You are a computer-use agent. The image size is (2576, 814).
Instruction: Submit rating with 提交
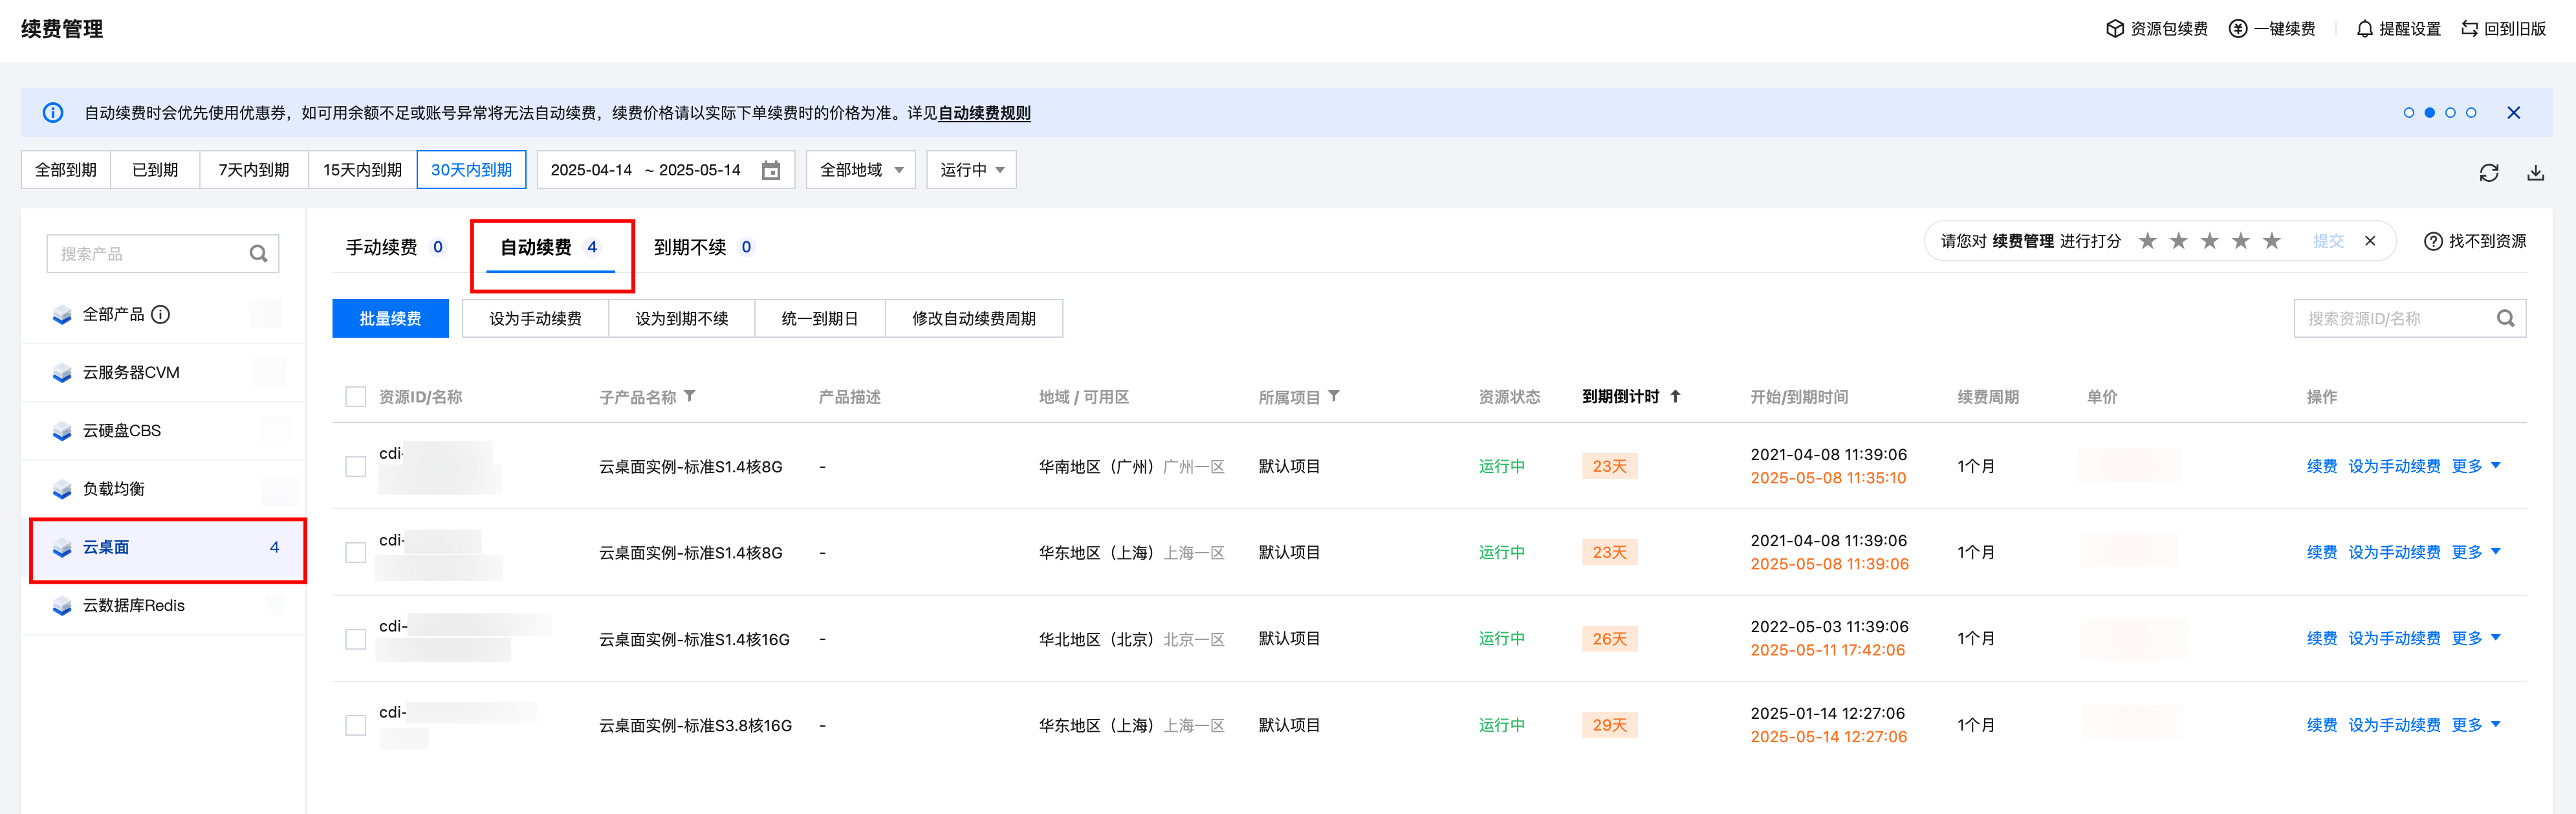[2328, 241]
